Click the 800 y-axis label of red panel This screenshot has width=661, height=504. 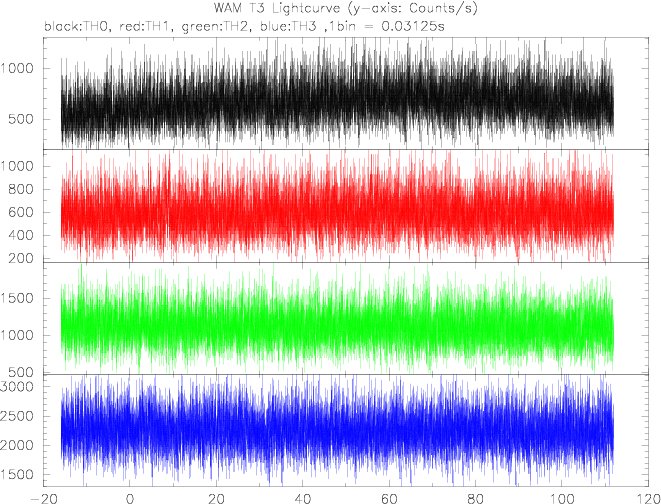point(20,189)
